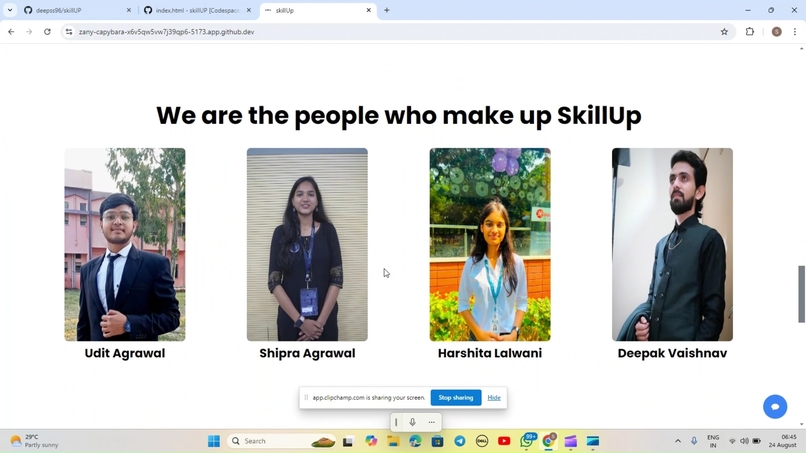Open Clipchamp on the taskbar
Viewport: 806px width, 453px height.
coord(571,441)
